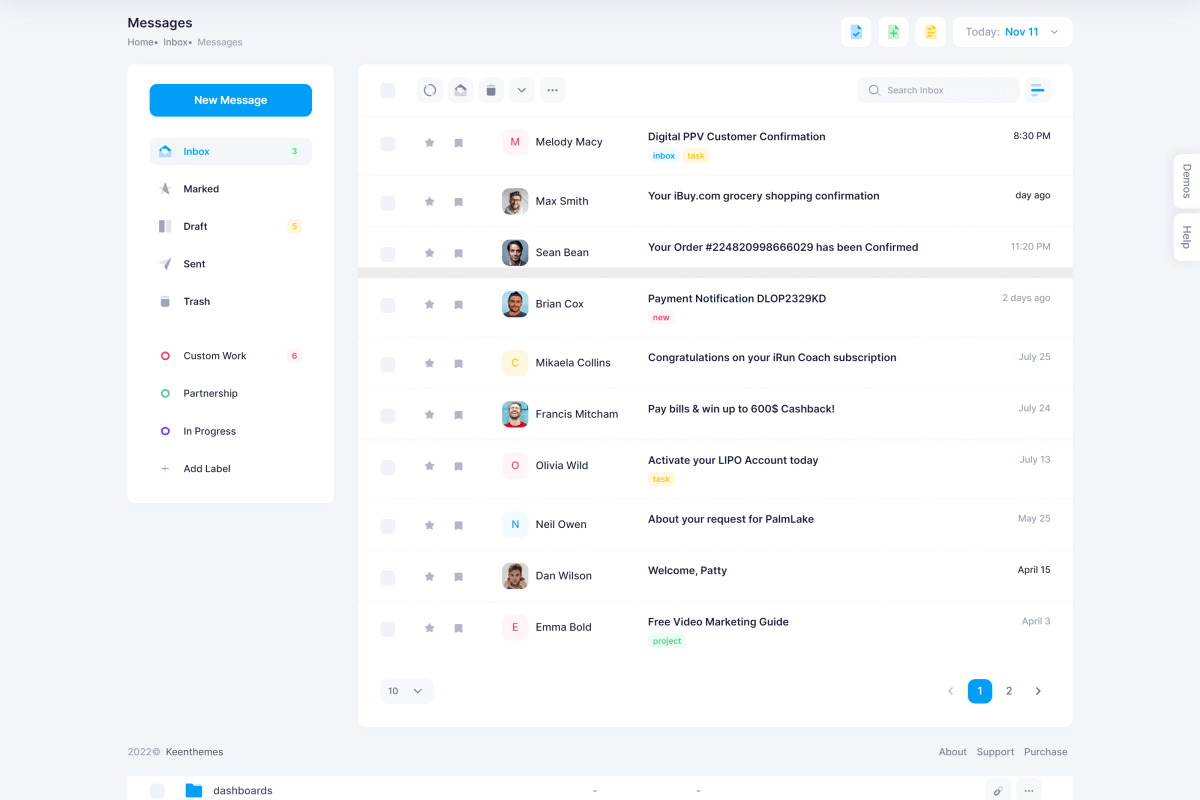Open the Draft folder in sidebar
This screenshot has width=1200, height=800.
pyautogui.click(x=196, y=227)
